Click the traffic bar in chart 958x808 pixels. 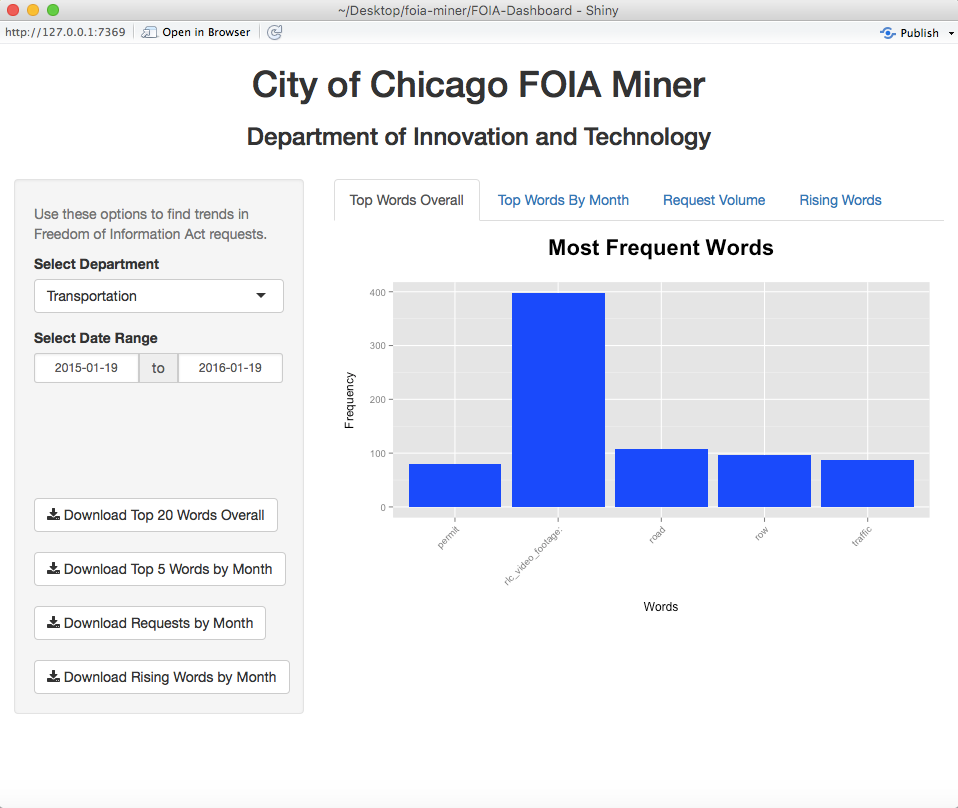pos(868,483)
